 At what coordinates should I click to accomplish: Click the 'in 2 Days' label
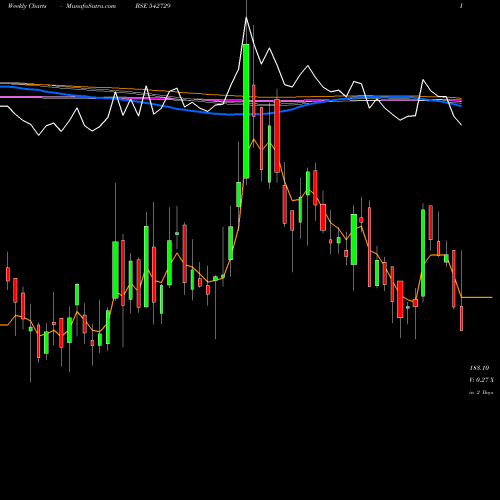pos(481,393)
